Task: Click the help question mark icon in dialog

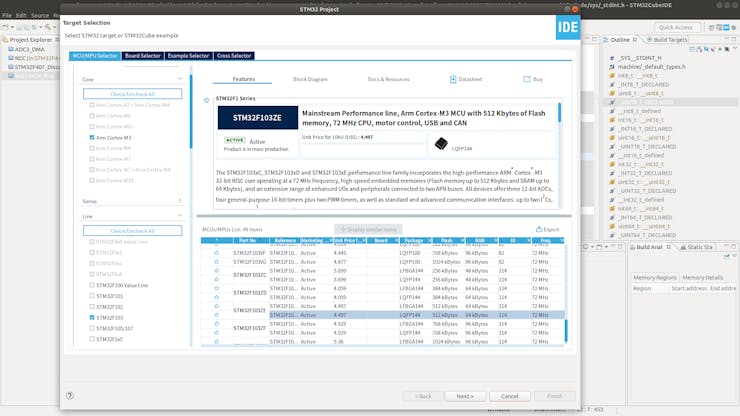Action: (x=70, y=396)
